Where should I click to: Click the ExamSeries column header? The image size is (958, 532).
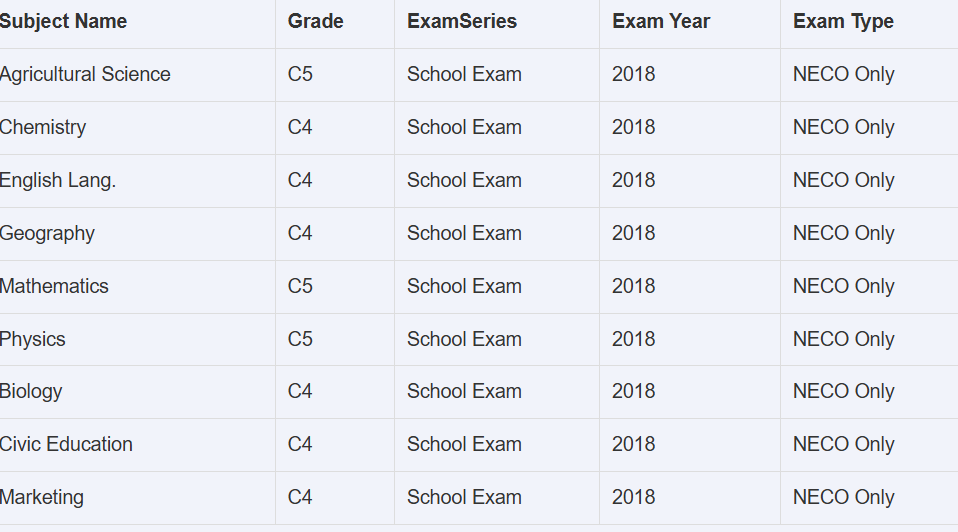pos(462,21)
